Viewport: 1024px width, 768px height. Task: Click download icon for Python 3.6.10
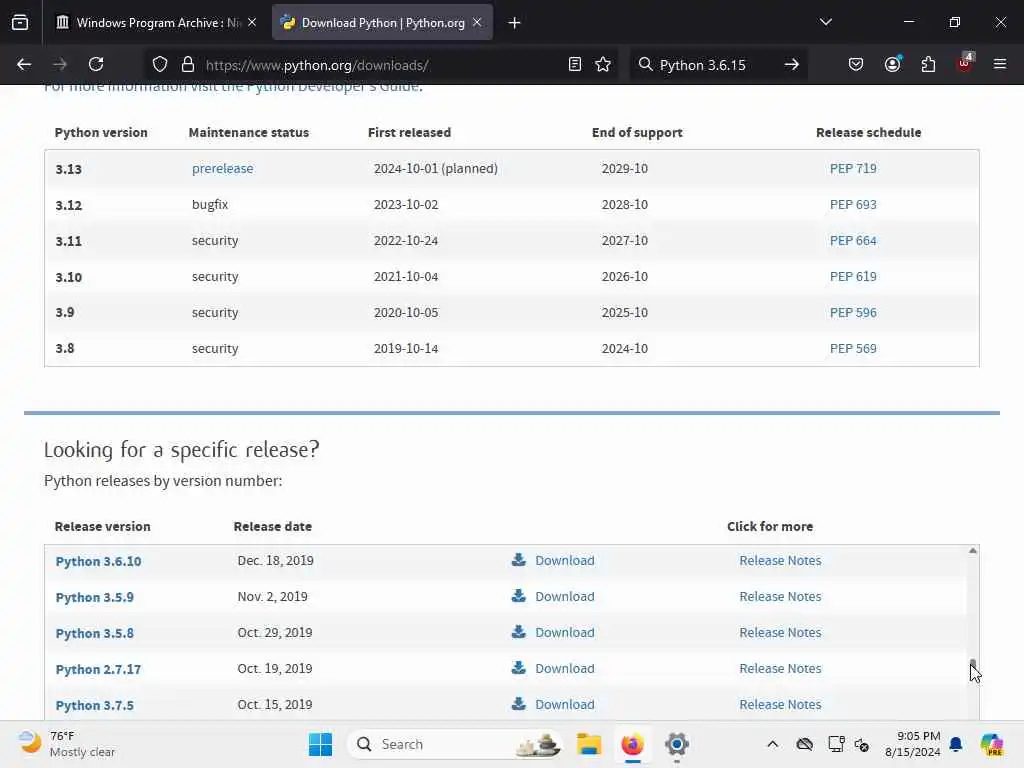click(x=519, y=560)
